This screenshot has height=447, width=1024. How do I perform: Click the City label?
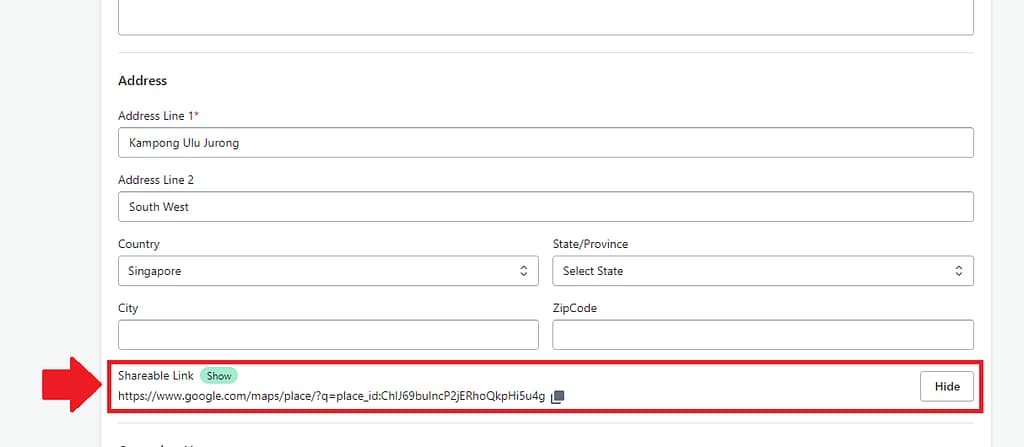[128, 308]
